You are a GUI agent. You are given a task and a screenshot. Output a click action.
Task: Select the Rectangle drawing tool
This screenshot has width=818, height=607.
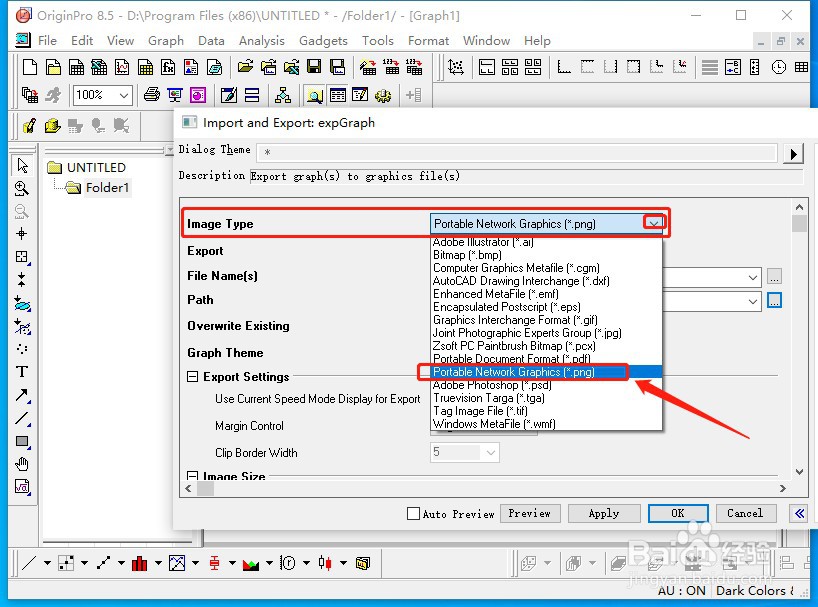(21, 441)
